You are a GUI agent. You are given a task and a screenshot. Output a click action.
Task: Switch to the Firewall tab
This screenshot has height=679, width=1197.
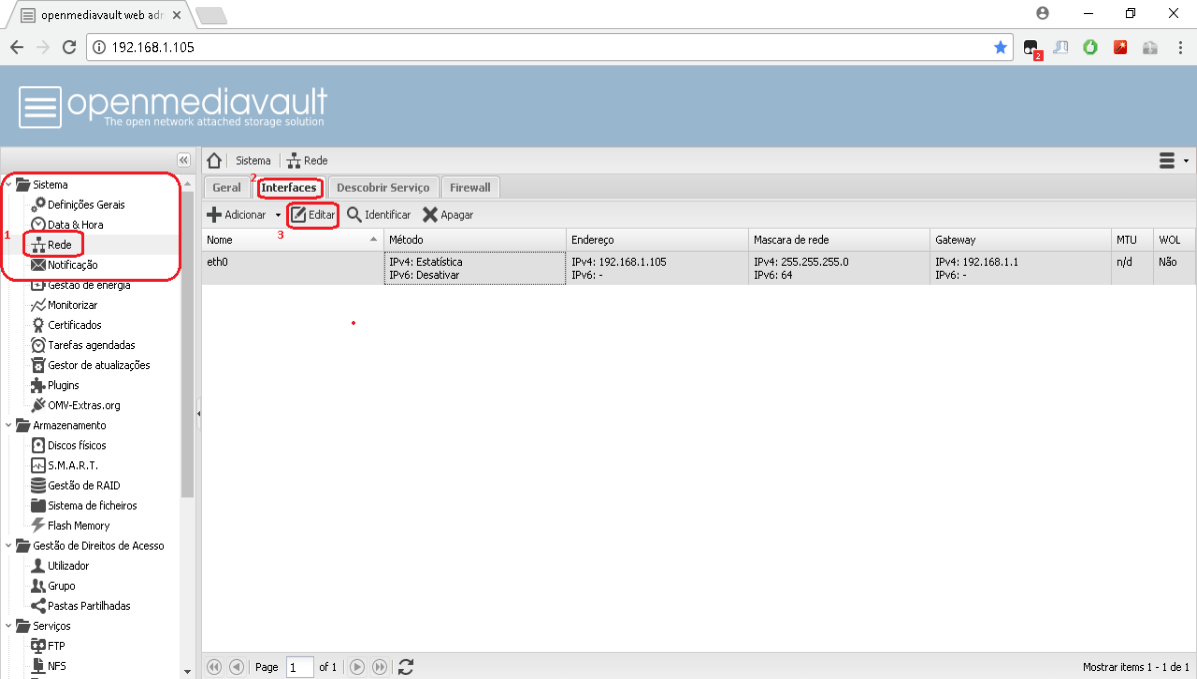pos(470,188)
